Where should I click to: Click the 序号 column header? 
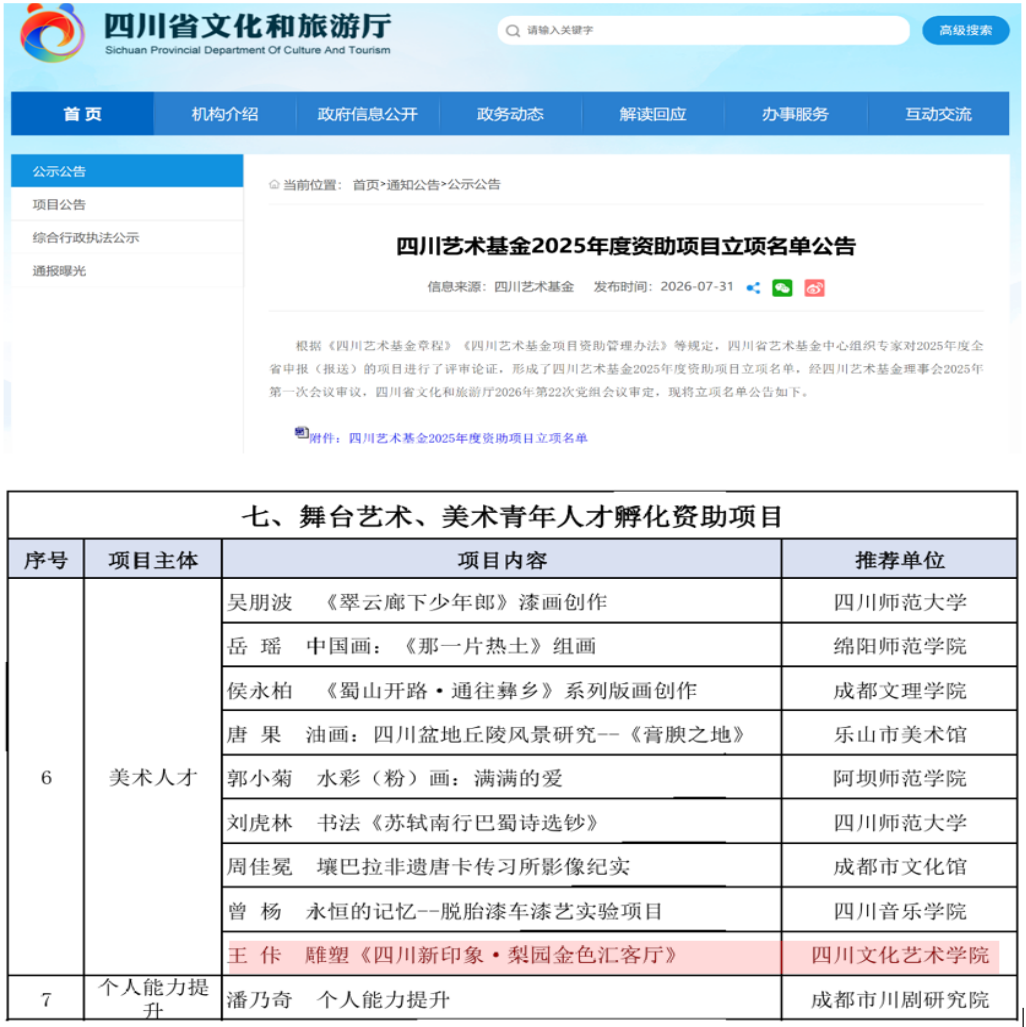(x=46, y=560)
